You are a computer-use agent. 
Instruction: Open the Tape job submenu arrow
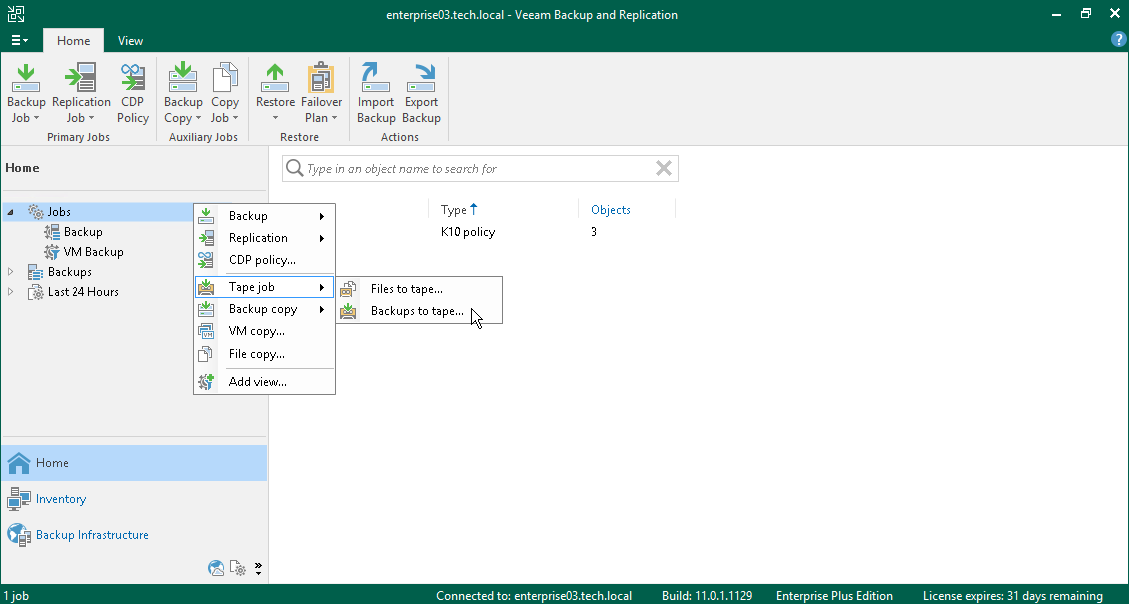[x=322, y=287]
